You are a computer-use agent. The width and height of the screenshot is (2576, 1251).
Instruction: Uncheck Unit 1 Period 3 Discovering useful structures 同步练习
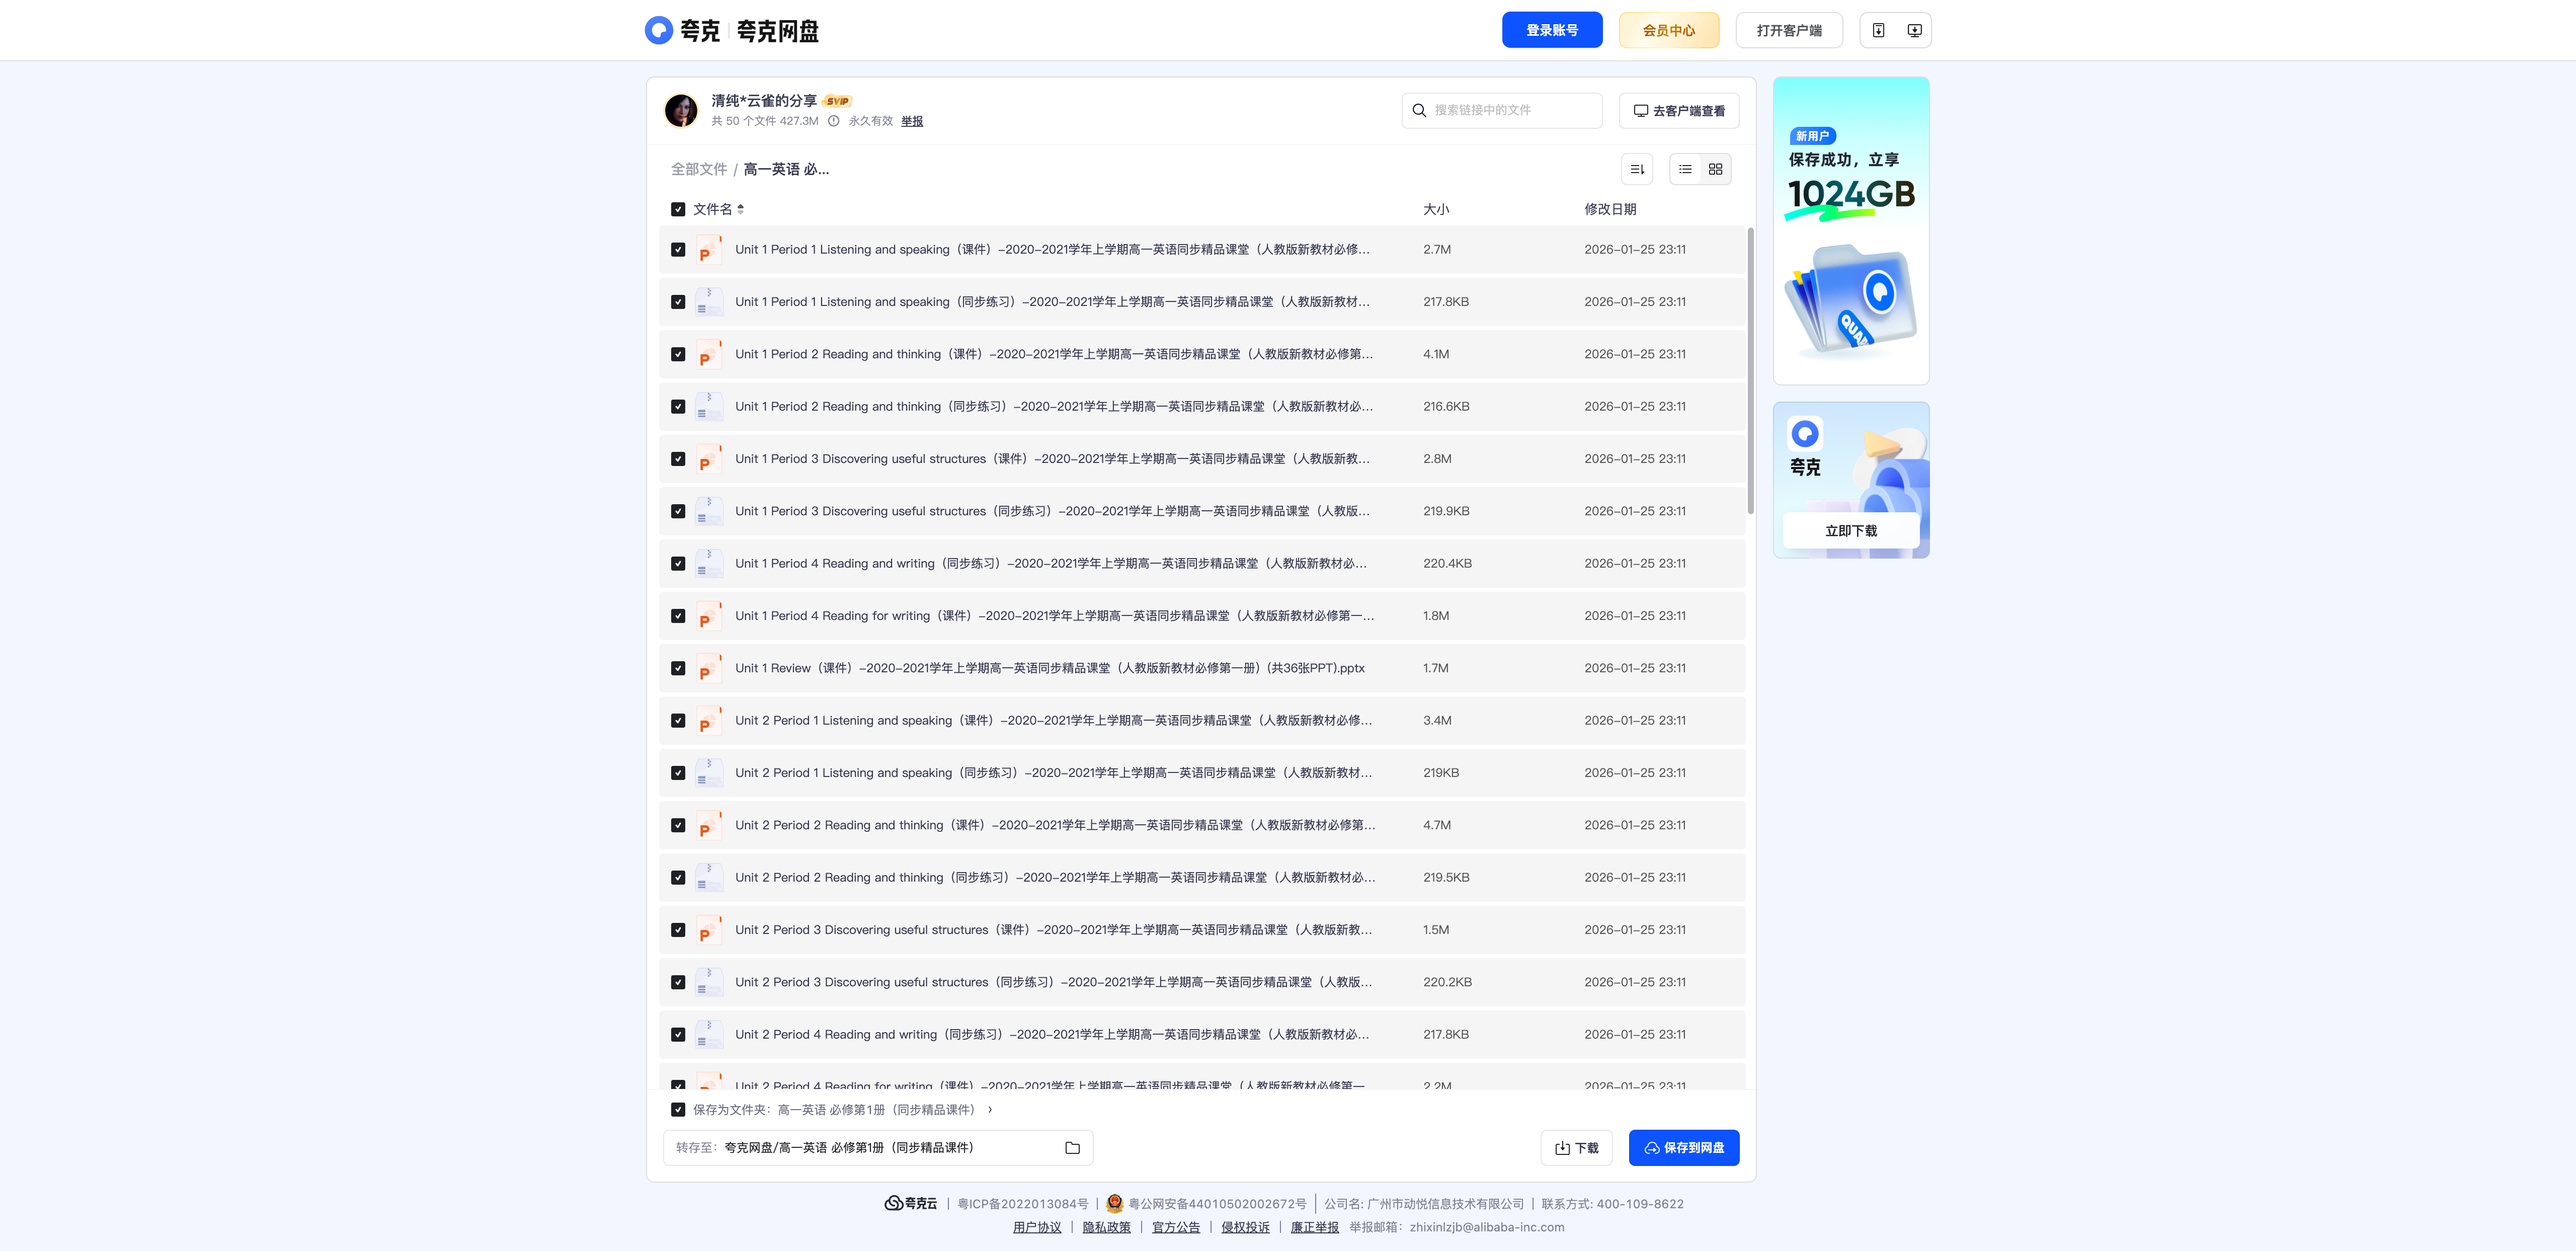(x=678, y=511)
